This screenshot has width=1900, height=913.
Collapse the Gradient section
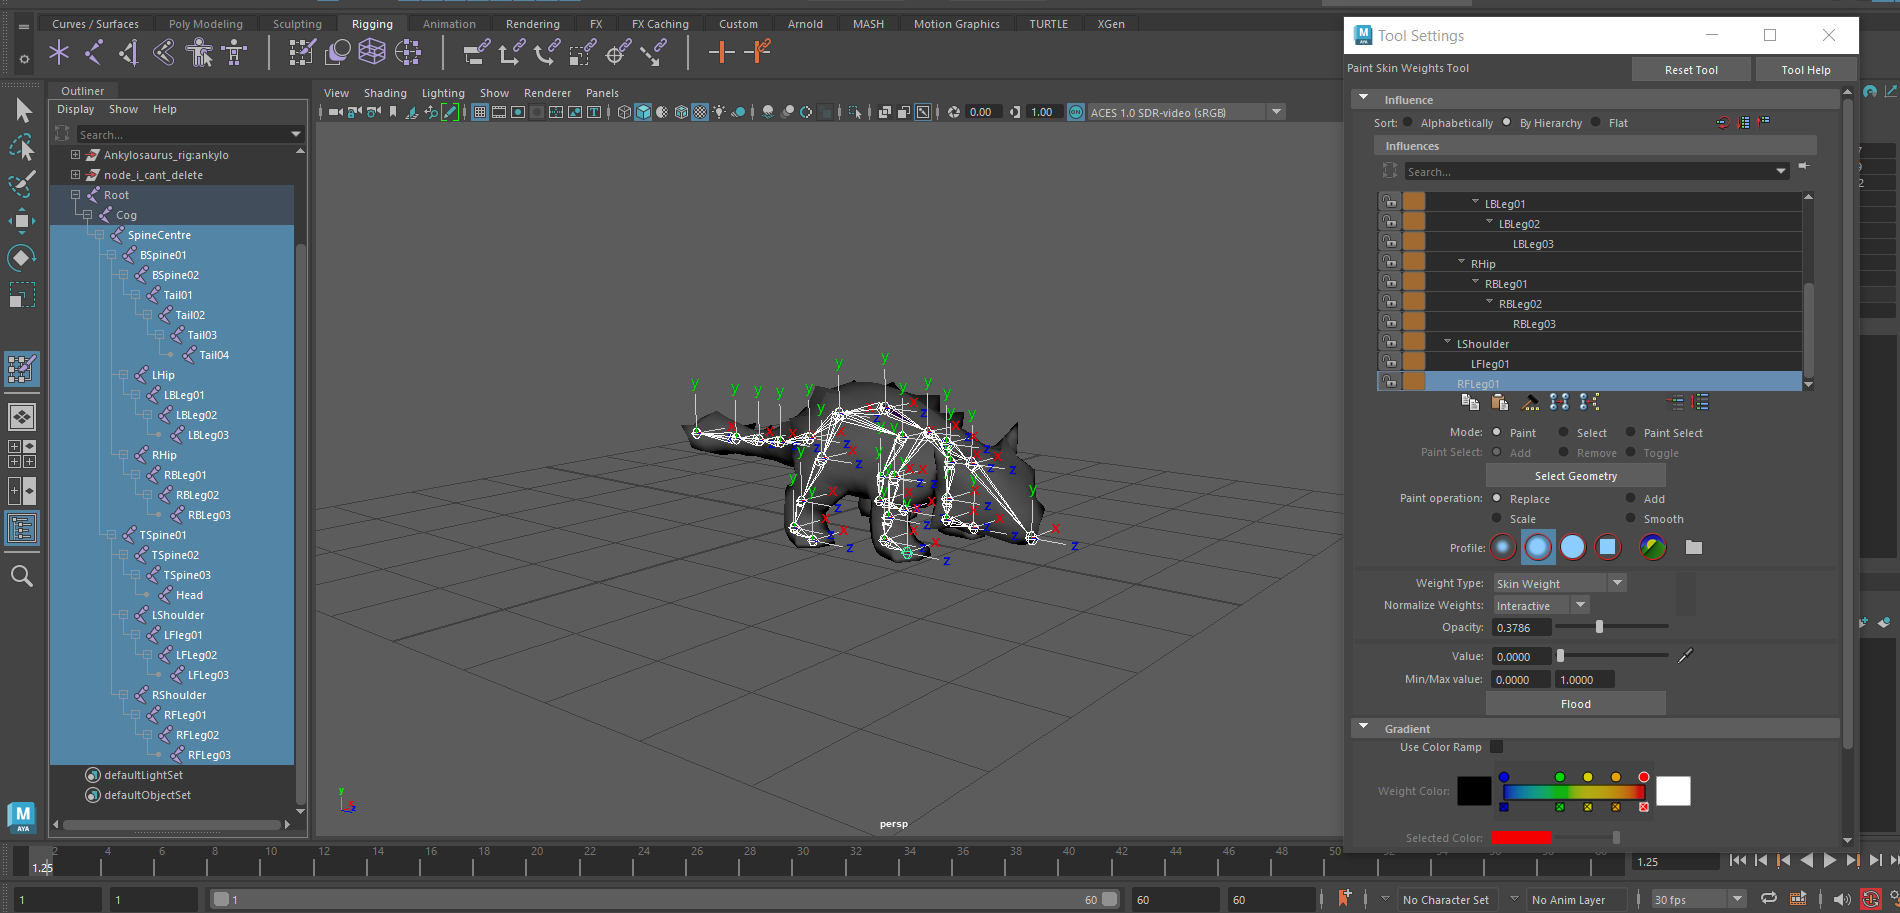click(x=1363, y=727)
